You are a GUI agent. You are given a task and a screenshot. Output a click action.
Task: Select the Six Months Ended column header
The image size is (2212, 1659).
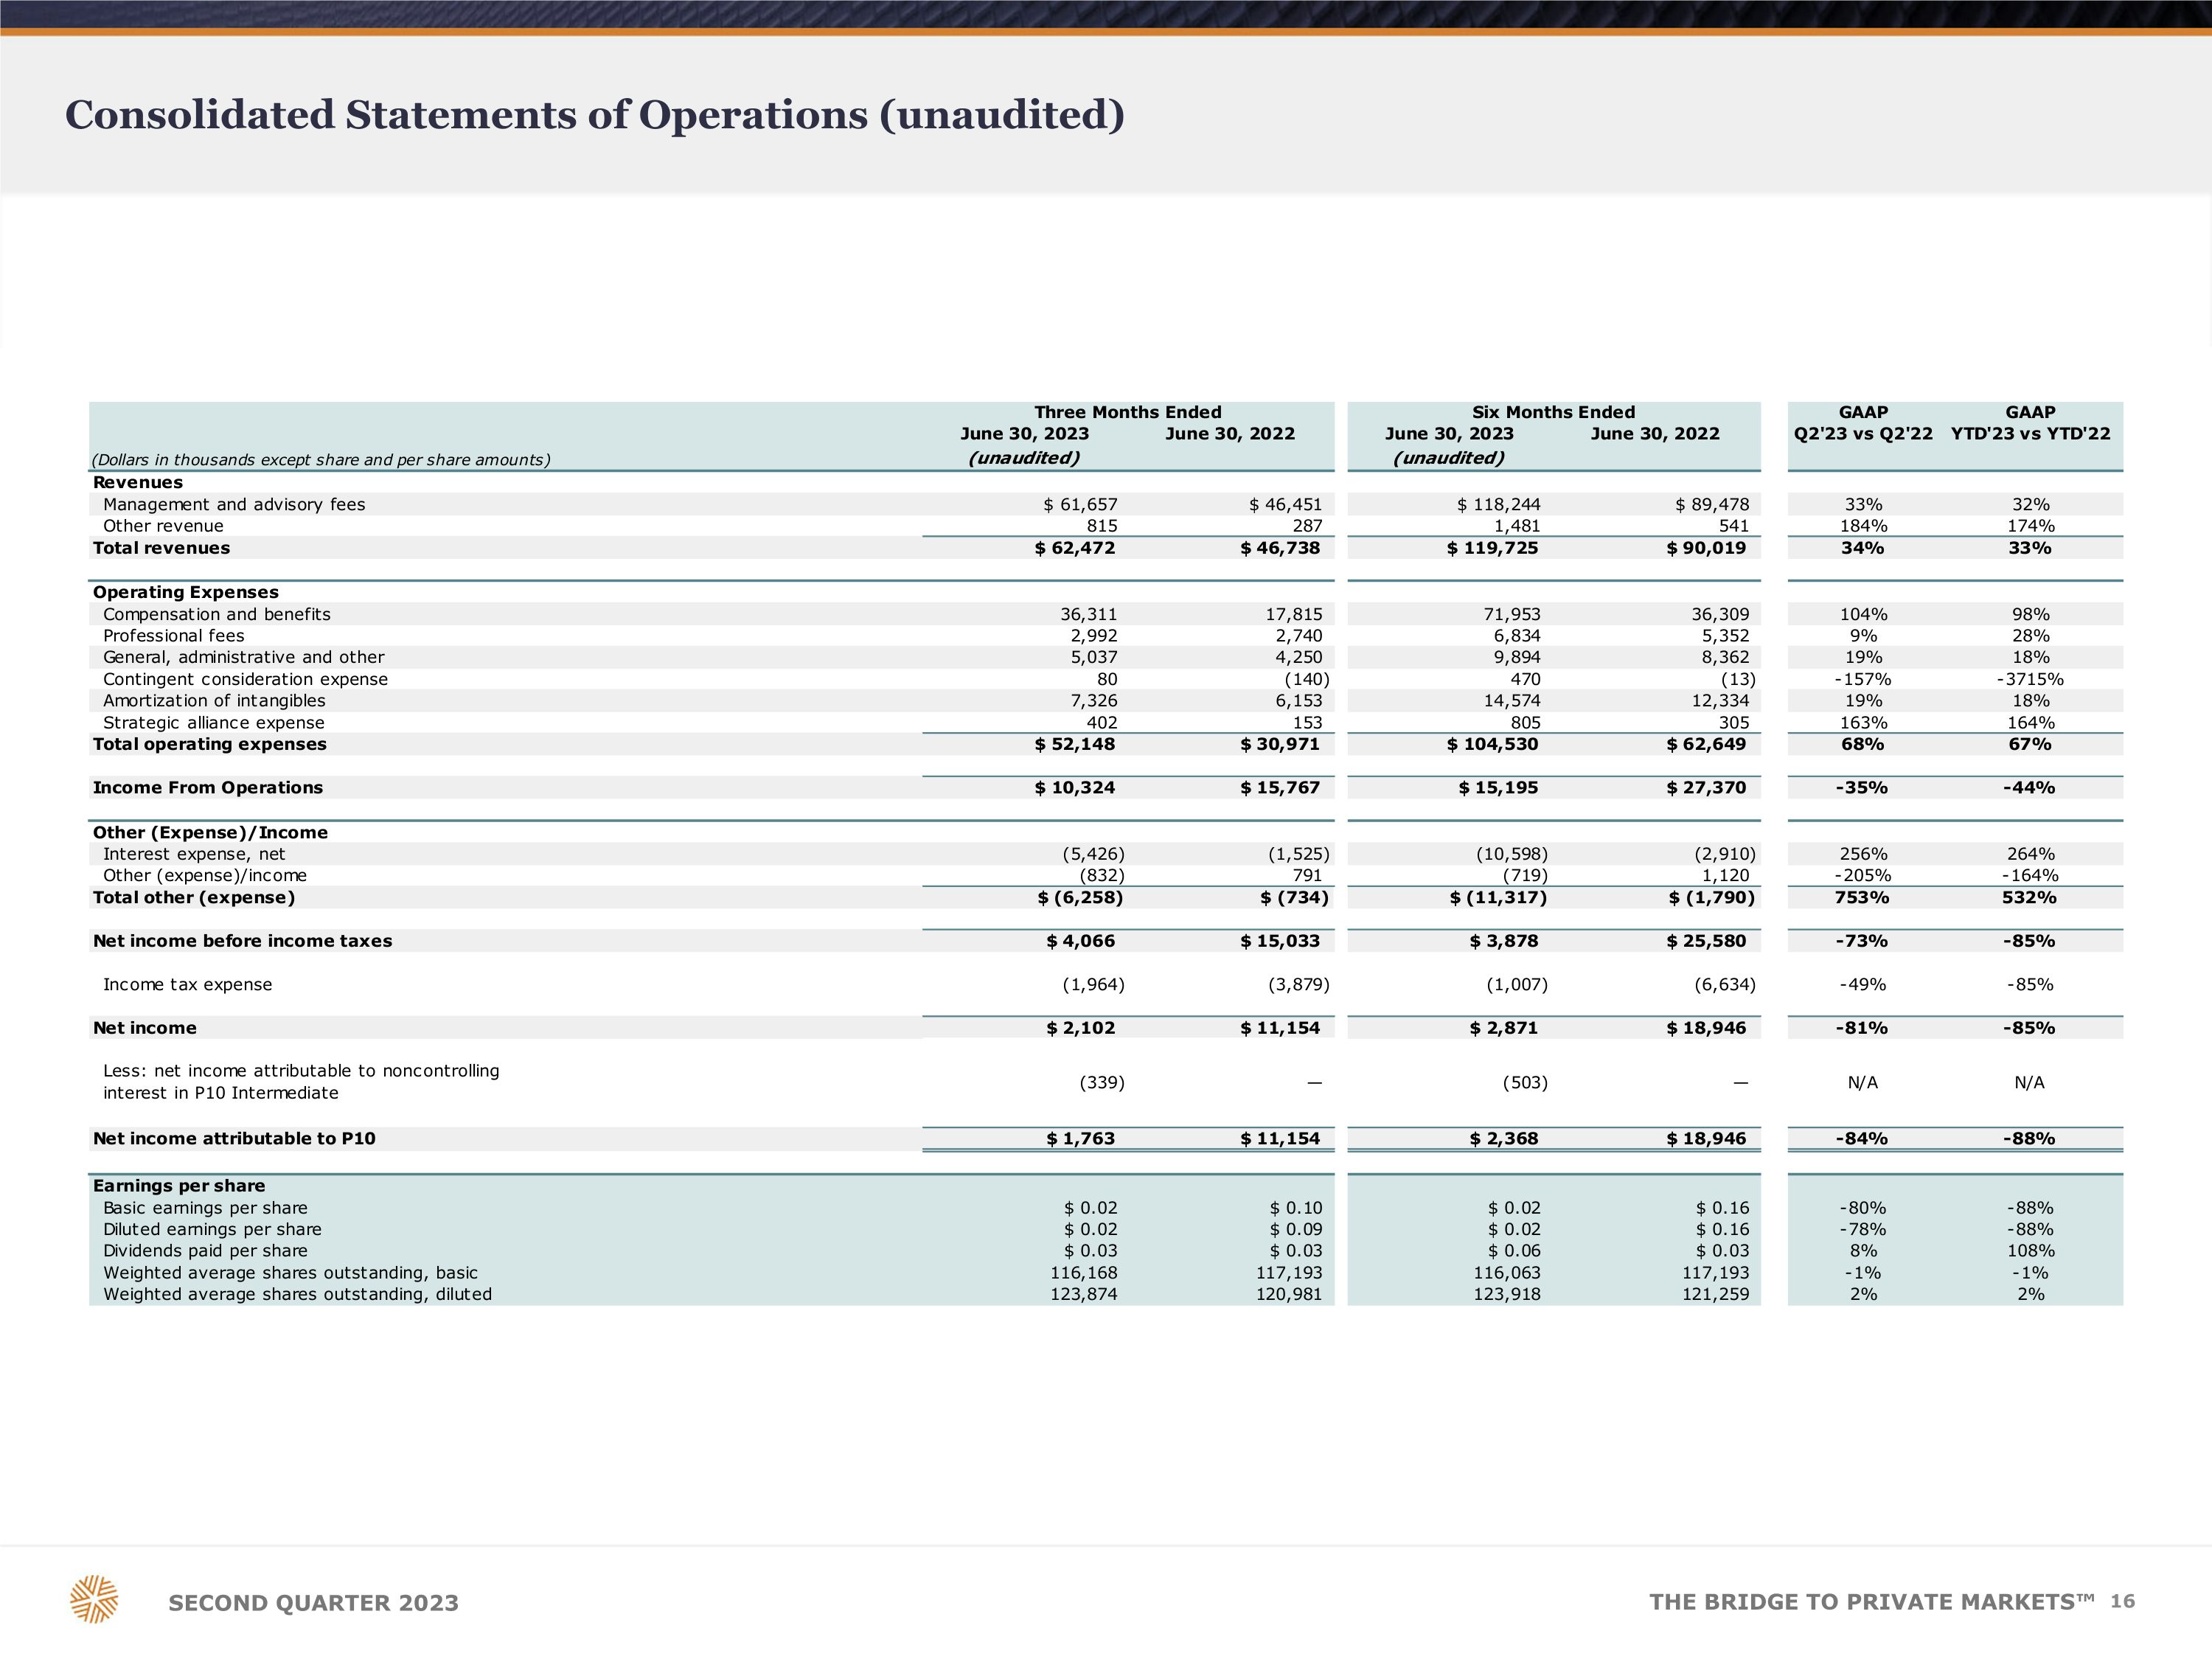point(1552,412)
